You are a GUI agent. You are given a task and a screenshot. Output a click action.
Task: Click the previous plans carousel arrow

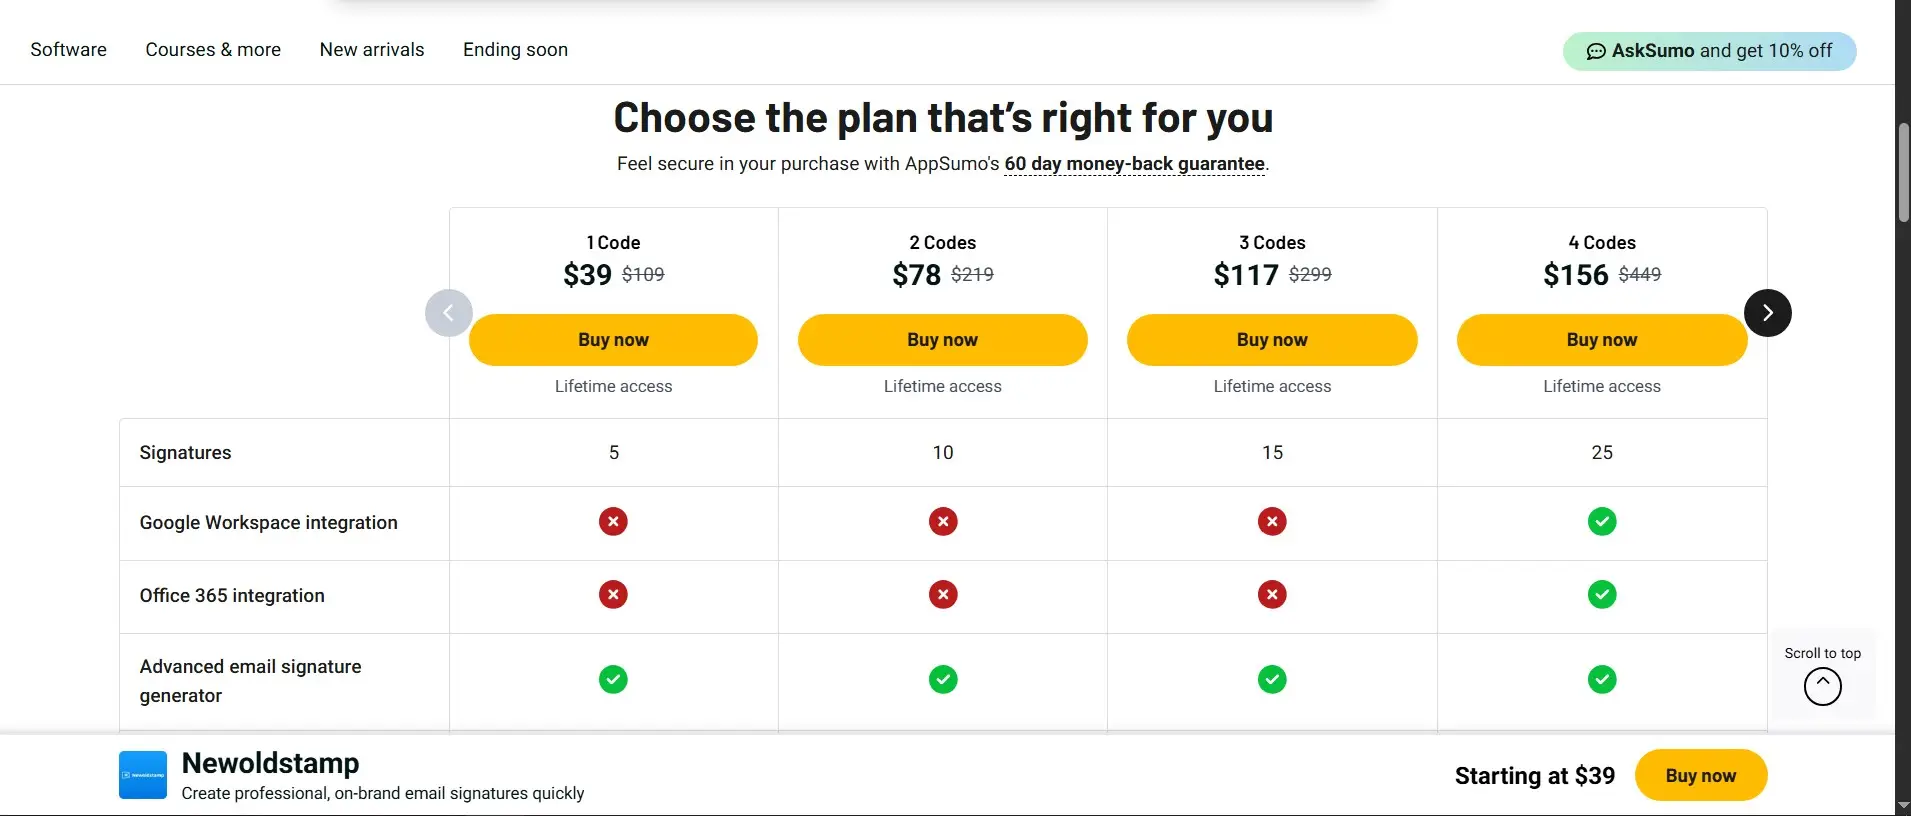click(449, 313)
